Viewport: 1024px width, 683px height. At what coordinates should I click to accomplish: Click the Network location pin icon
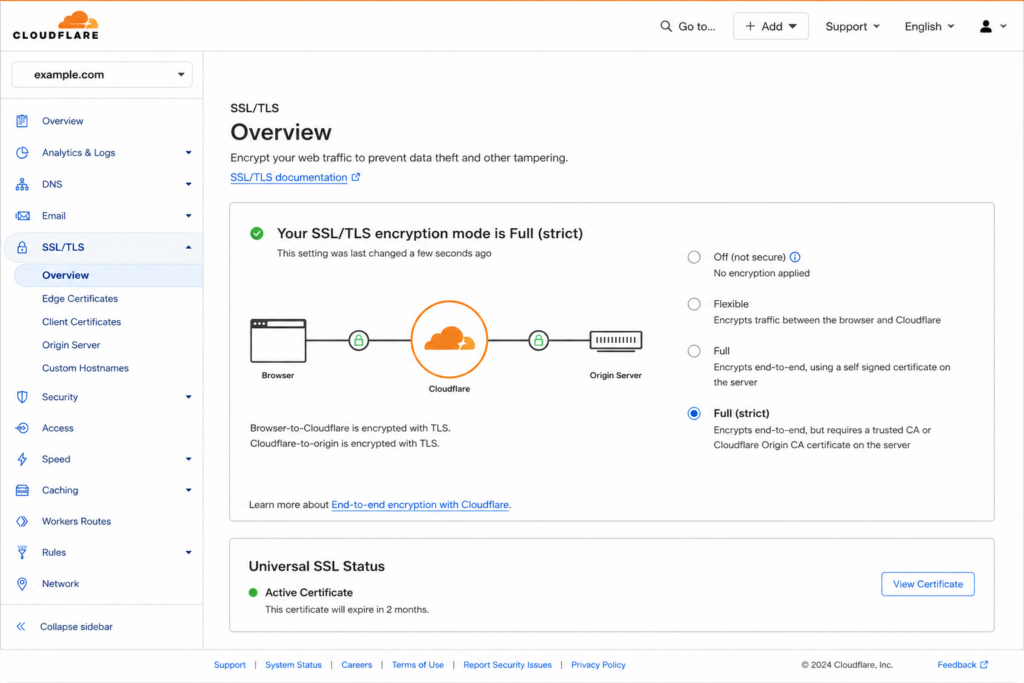coord(22,584)
